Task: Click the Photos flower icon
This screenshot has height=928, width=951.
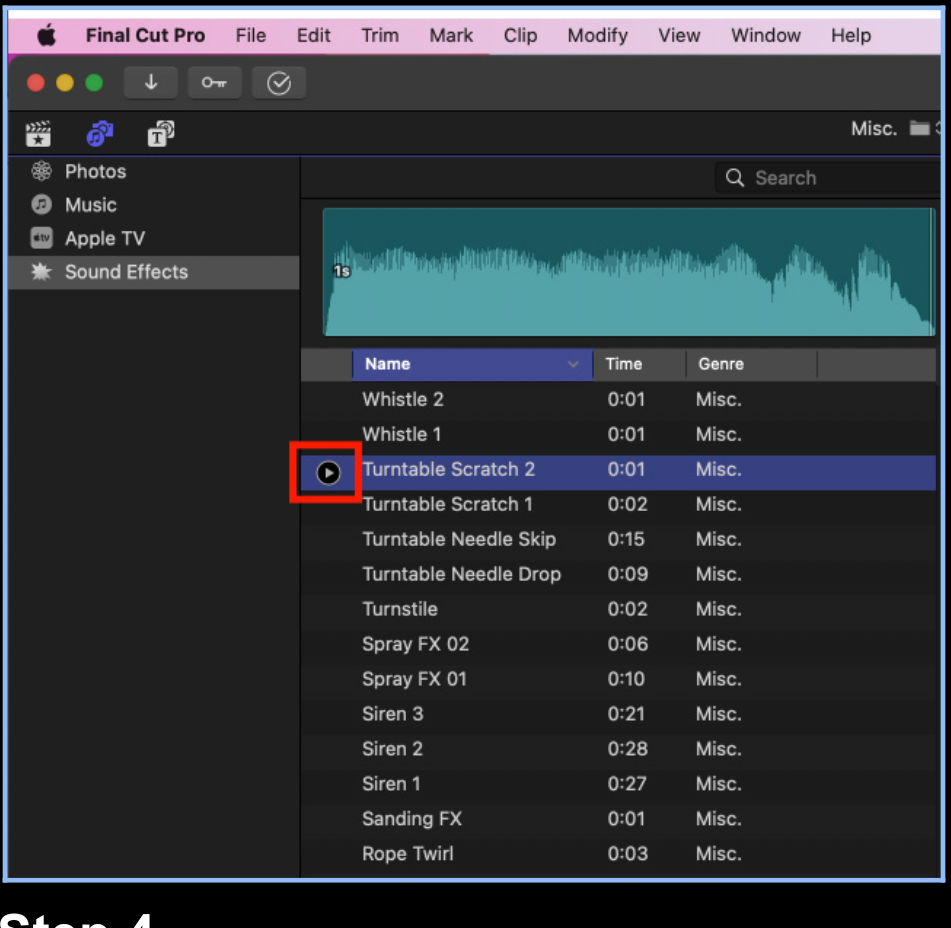Action: coord(41,172)
